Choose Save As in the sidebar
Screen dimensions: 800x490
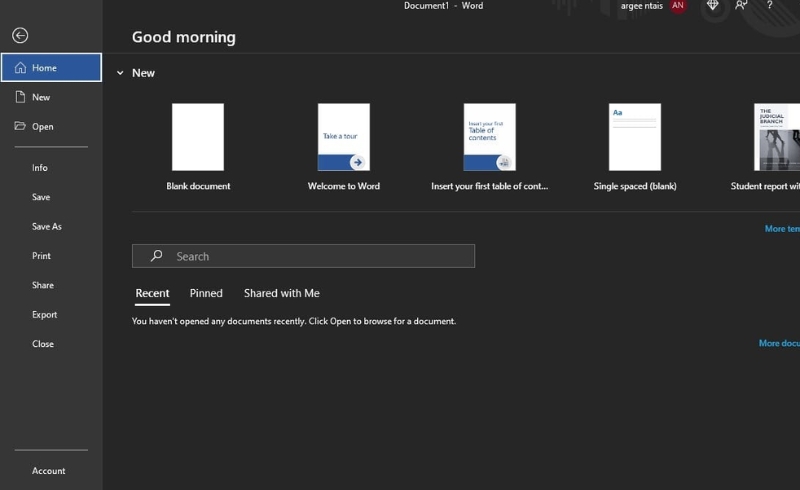point(46,226)
